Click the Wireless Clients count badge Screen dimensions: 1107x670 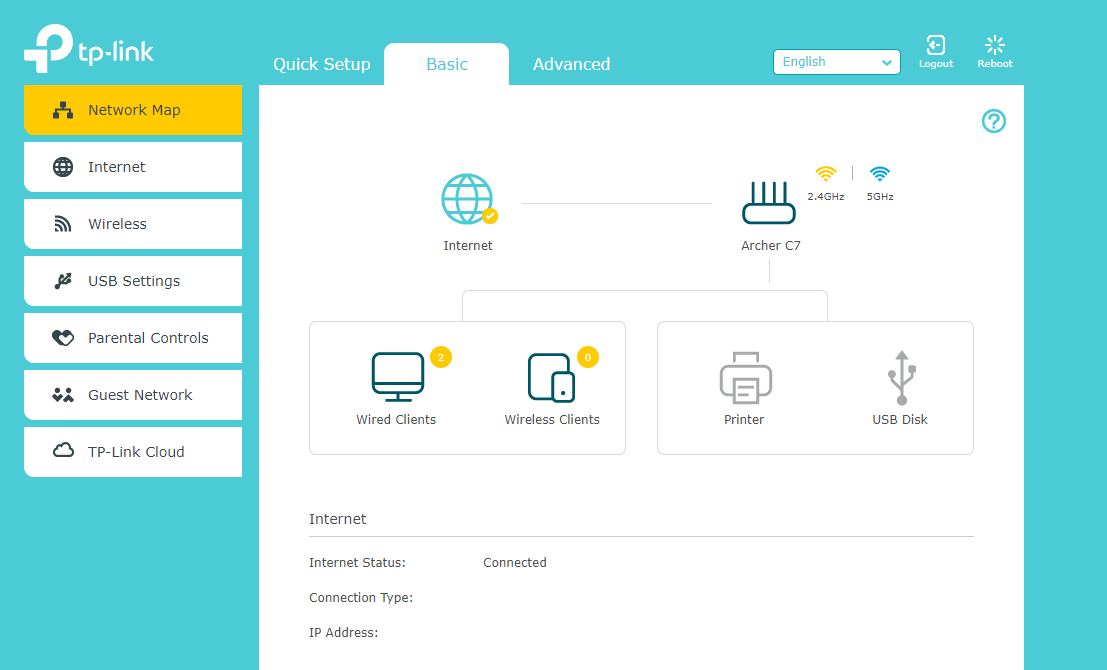point(587,357)
